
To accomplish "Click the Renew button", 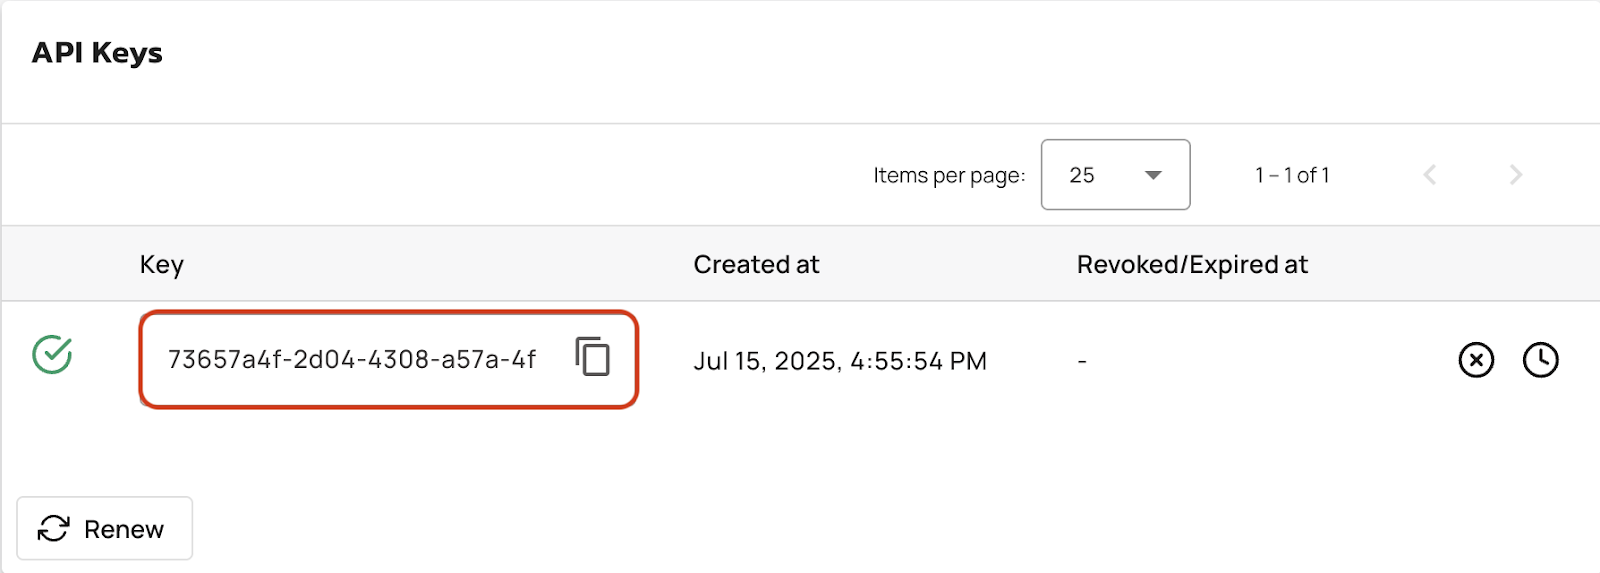I will (x=105, y=528).
